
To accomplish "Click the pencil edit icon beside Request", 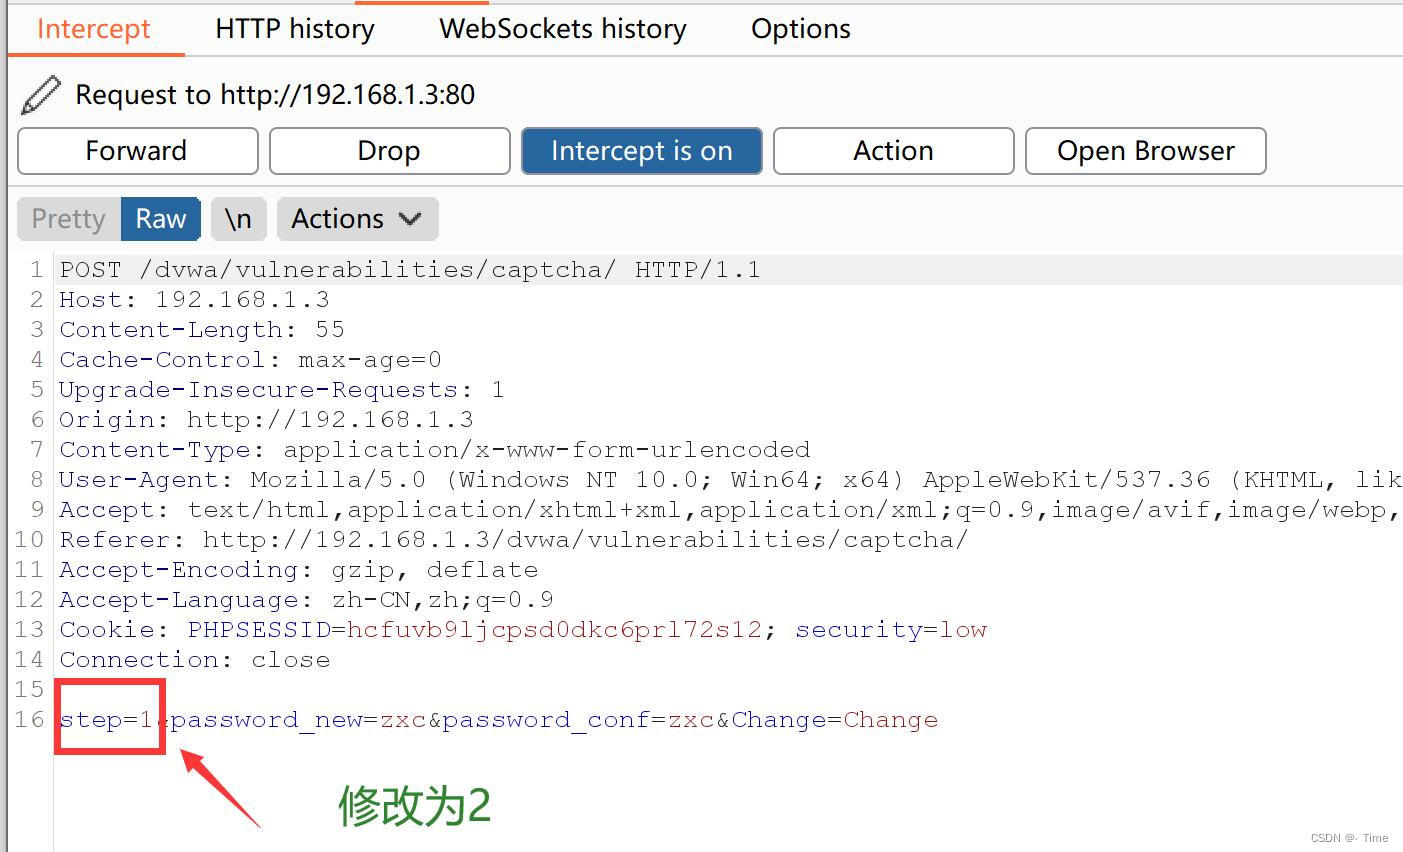I will (40, 95).
